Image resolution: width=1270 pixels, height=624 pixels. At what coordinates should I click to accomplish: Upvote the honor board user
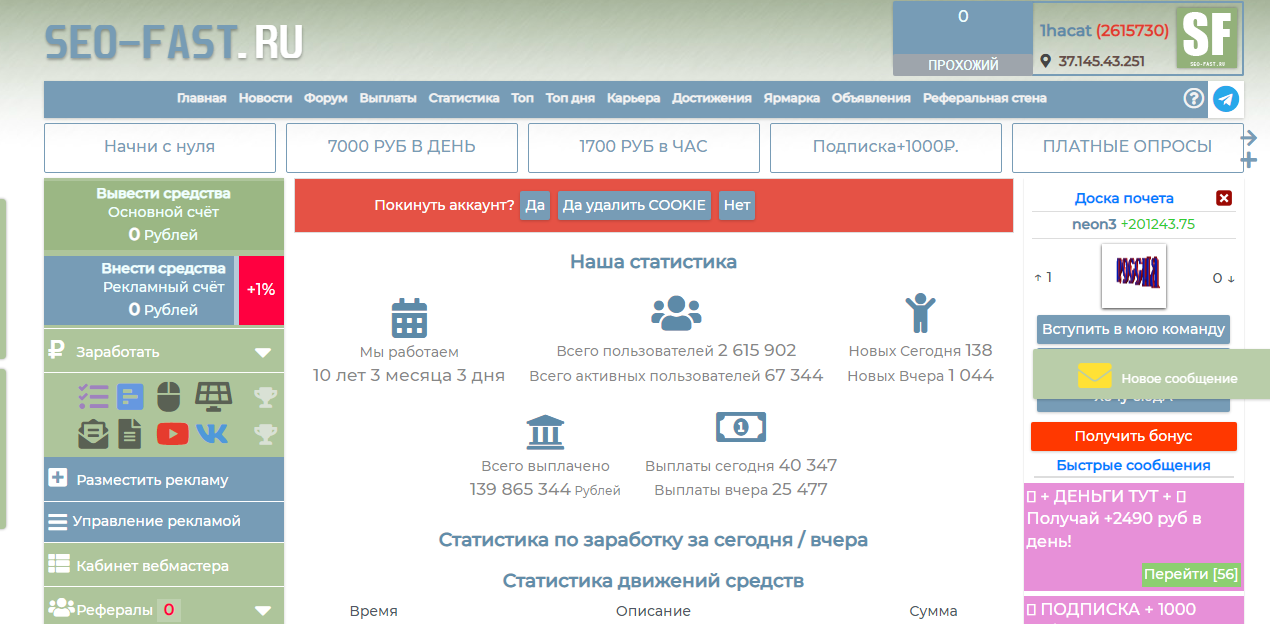[1043, 277]
